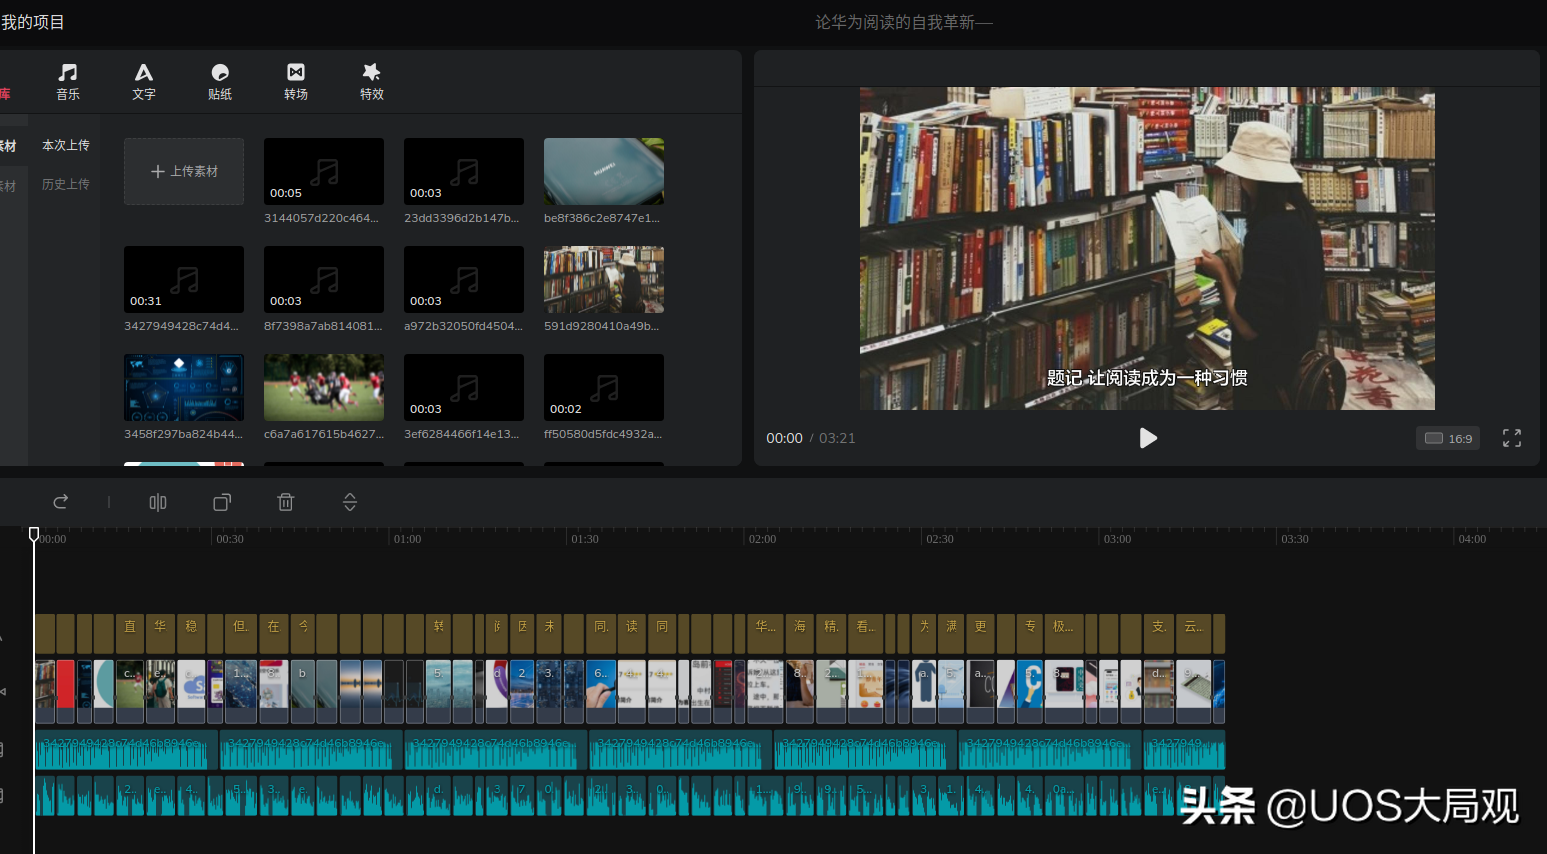
Task: Select the 00:31 audio clip 3427949428c74d4
Action: [184, 280]
